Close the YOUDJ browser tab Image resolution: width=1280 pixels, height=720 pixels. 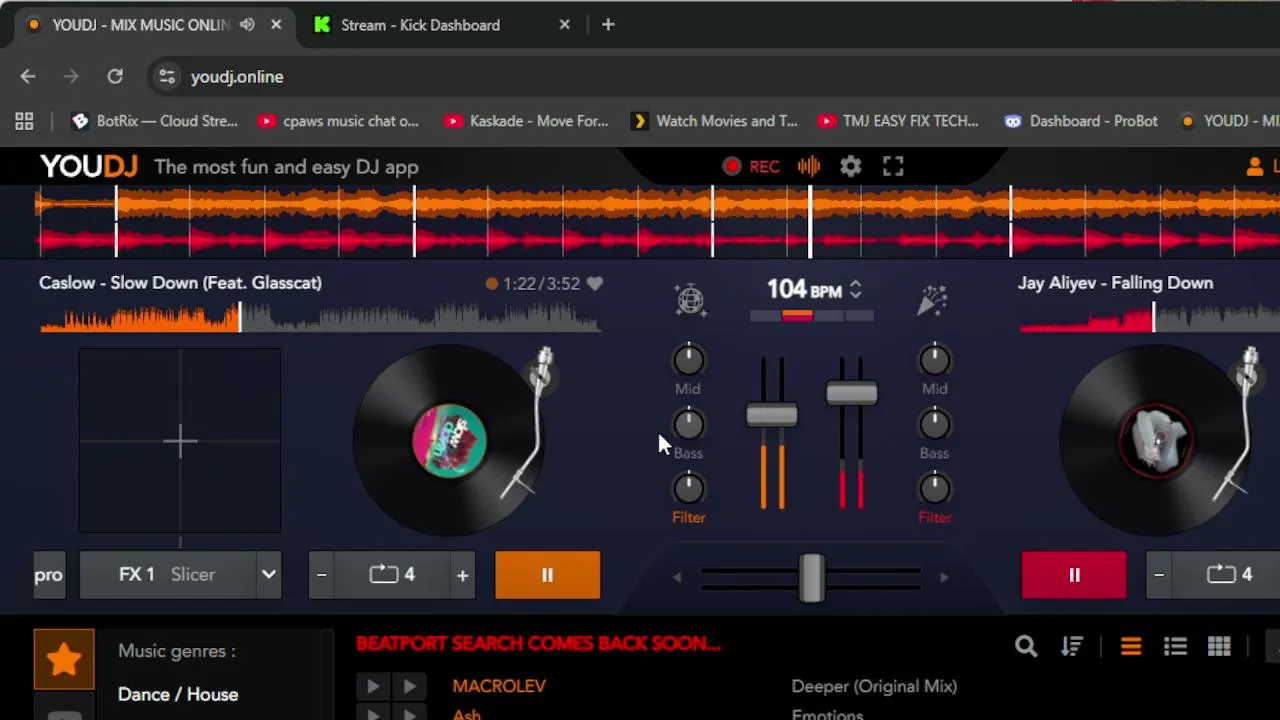coord(276,25)
